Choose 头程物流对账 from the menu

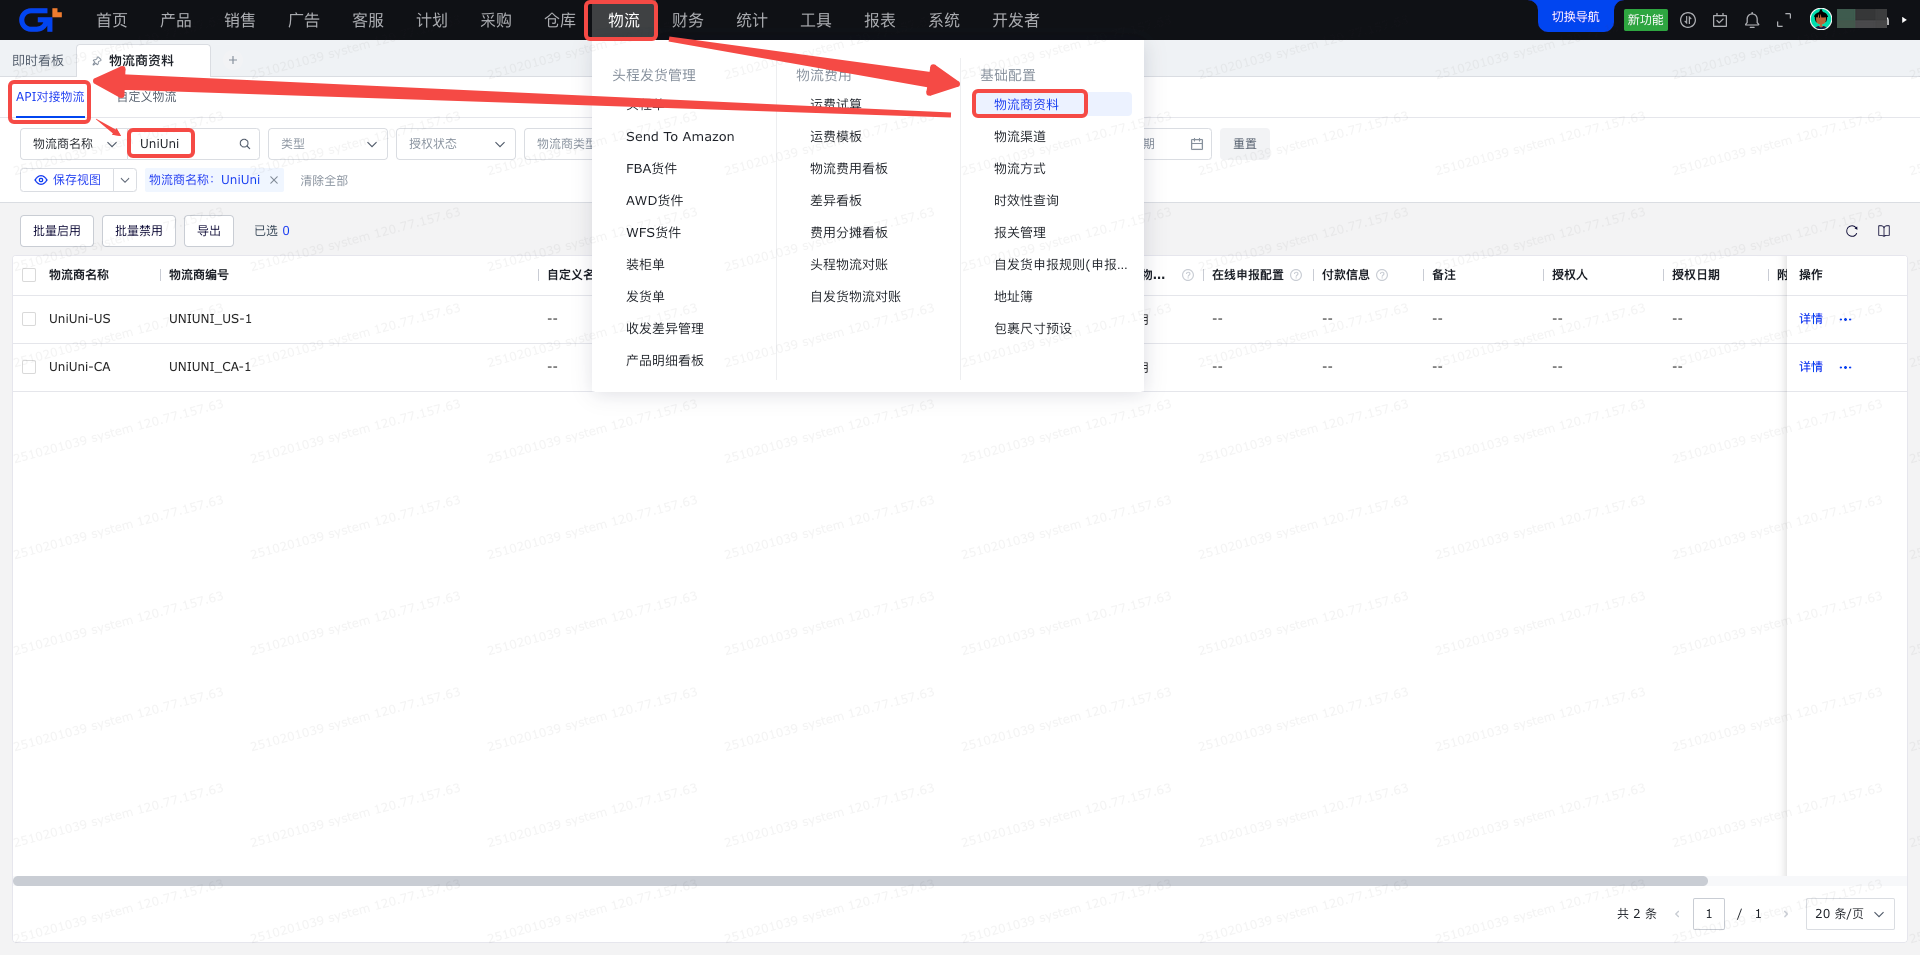(849, 264)
